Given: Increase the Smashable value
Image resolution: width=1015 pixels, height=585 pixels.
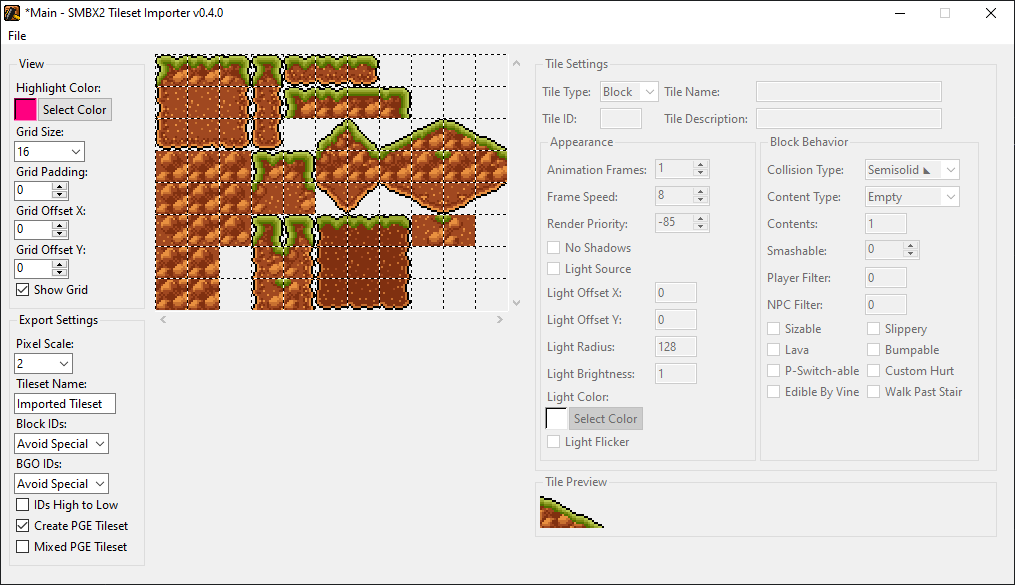Looking at the screenshot, I should [911, 246].
